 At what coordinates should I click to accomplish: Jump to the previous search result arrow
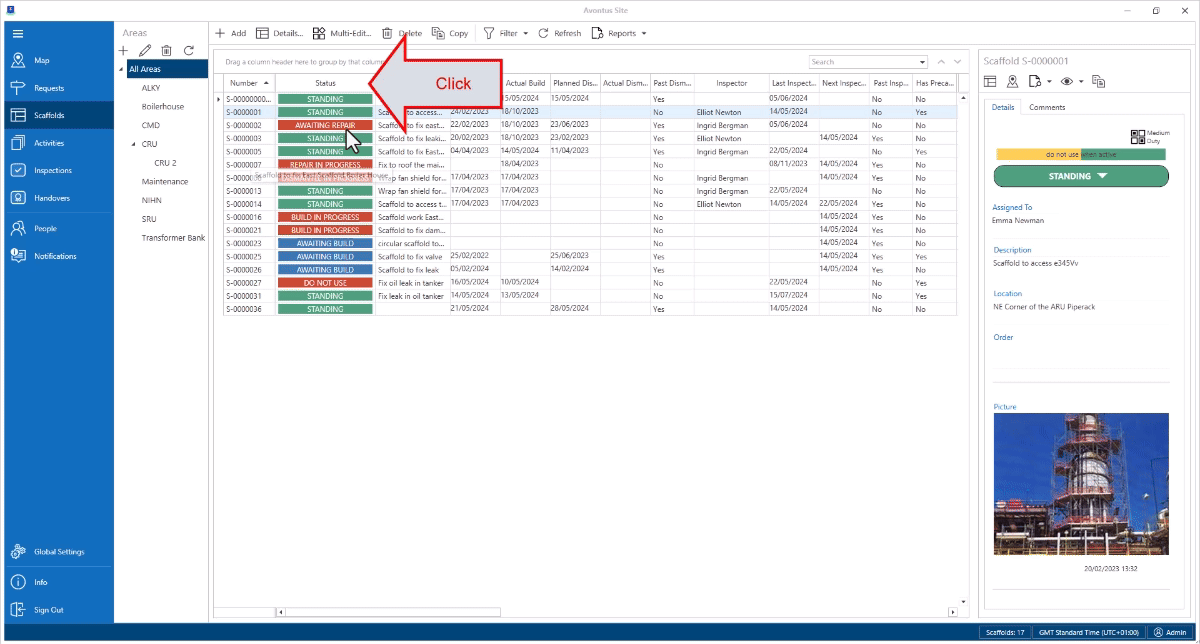(941, 62)
